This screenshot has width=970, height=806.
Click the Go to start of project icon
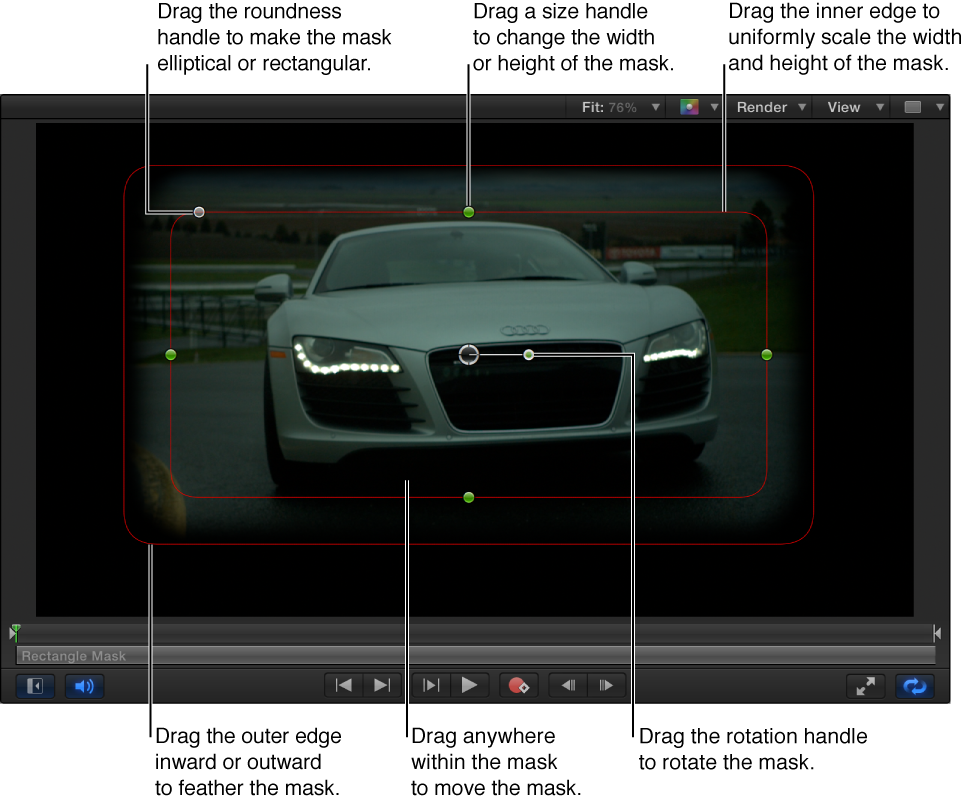(343, 685)
